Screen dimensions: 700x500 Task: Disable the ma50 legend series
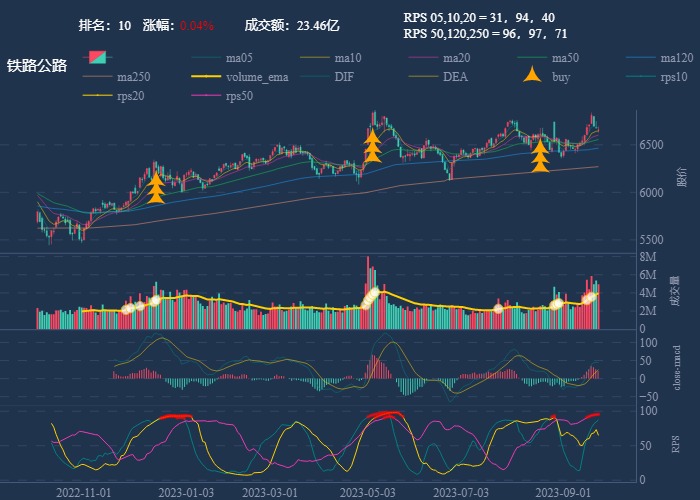[565, 58]
